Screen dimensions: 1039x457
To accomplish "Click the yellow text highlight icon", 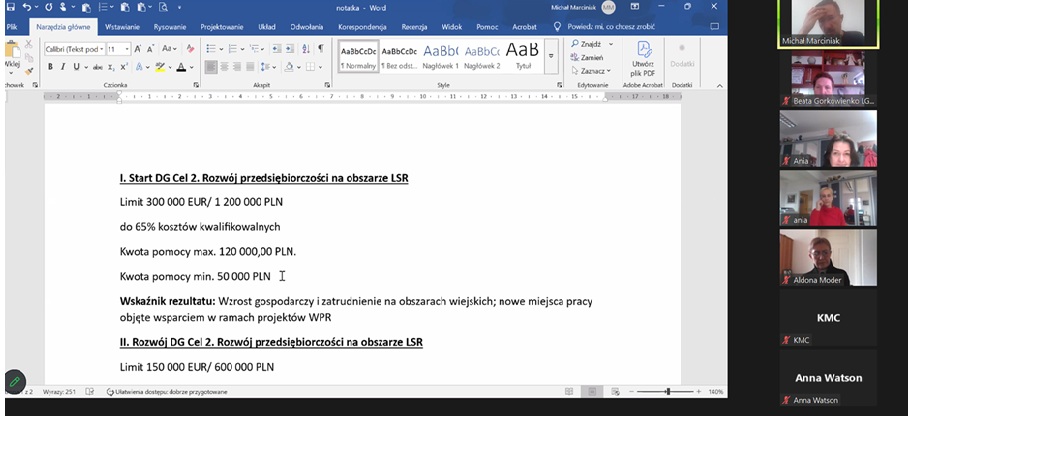I will point(159,67).
